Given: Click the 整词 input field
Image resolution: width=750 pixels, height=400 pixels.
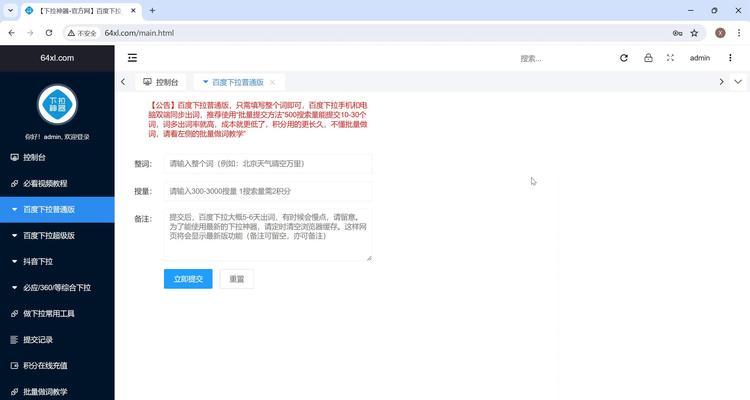Looking at the screenshot, I should (268, 164).
